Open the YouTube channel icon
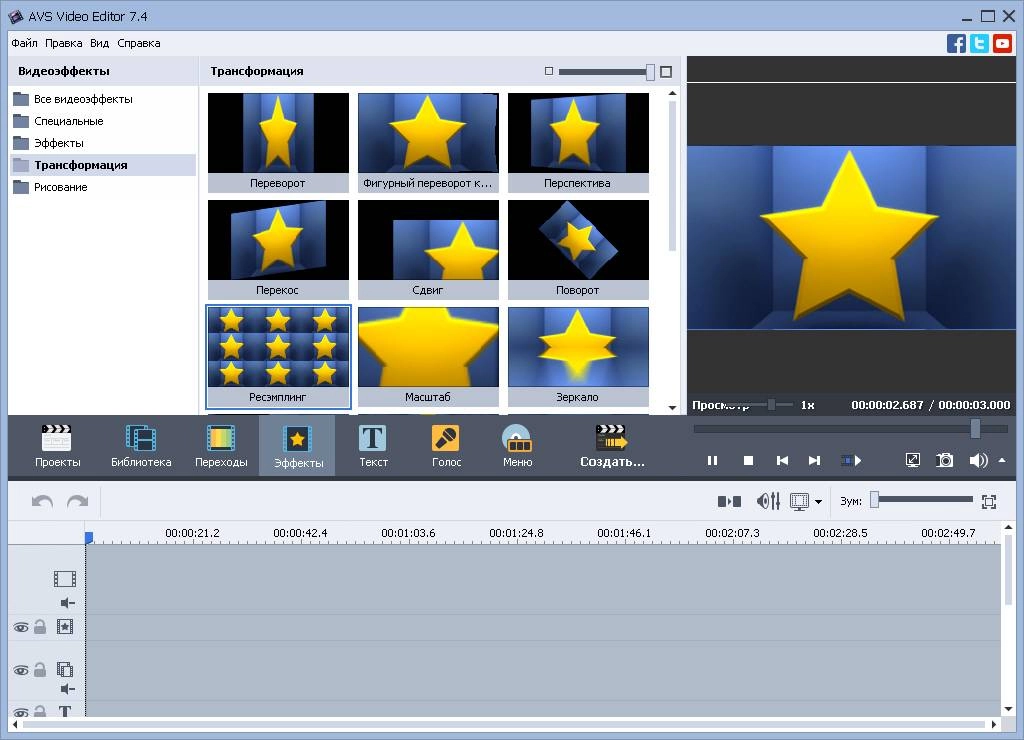 [x=1002, y=44]
